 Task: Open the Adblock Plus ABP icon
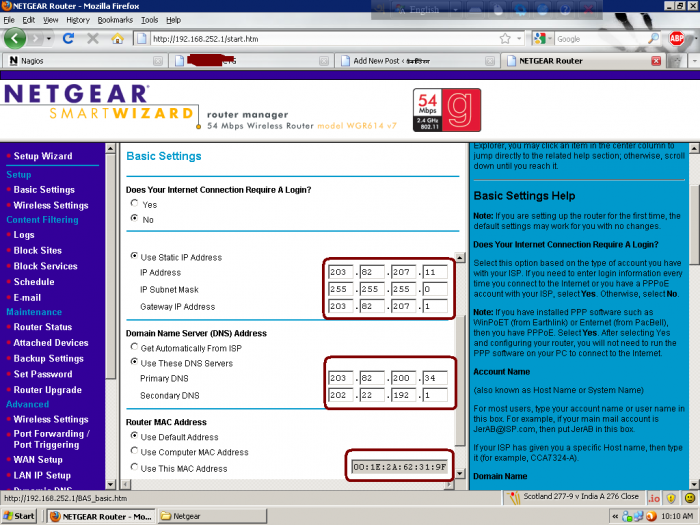(676, 38)
